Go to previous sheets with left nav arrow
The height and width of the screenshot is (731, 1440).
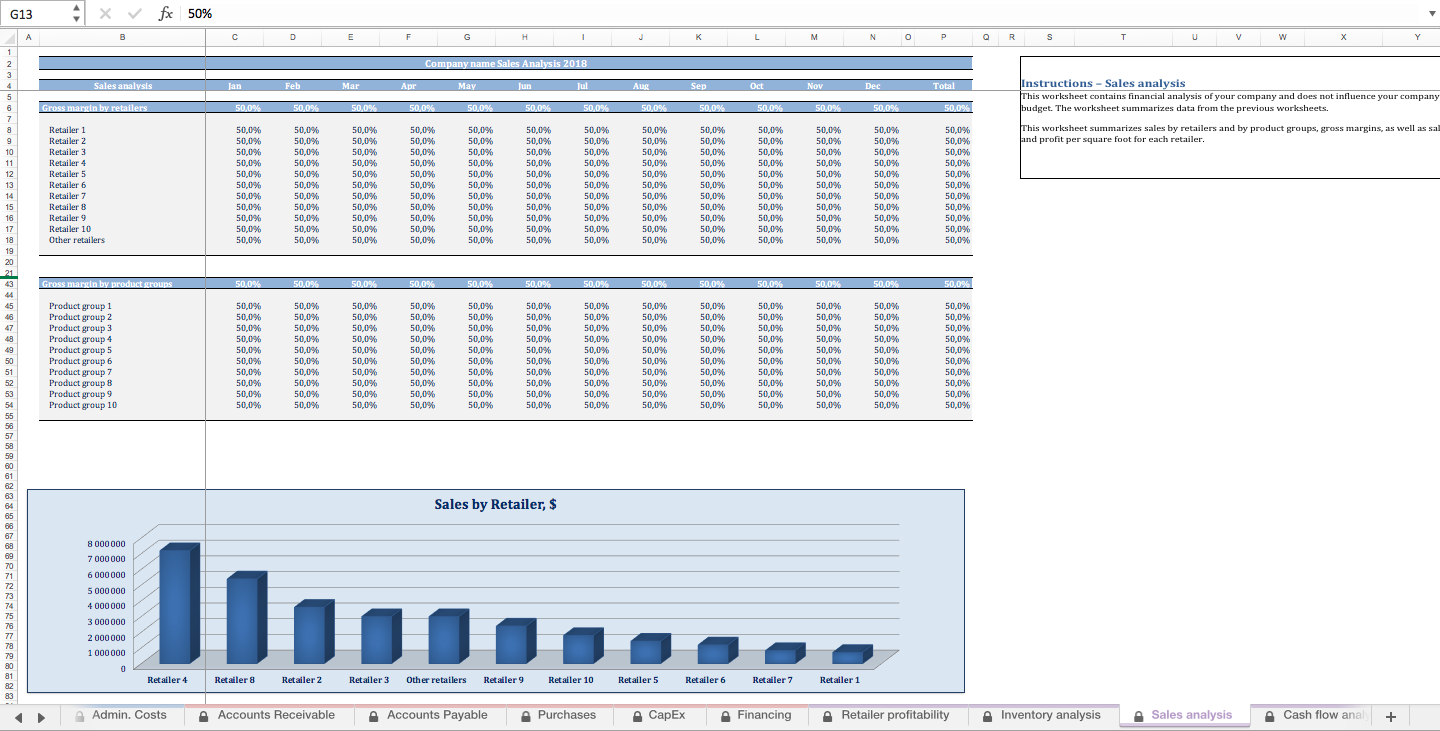pyautogui.click(x=17, y=716)
